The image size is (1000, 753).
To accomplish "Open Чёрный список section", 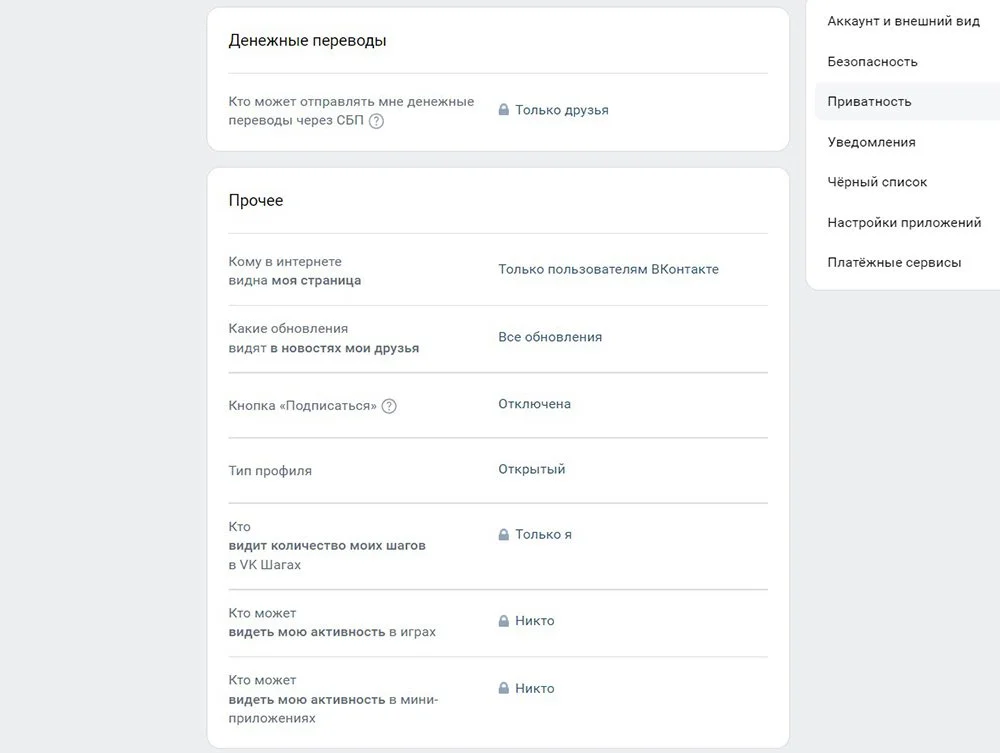I will pyautogui.click(x=877, y=182).
